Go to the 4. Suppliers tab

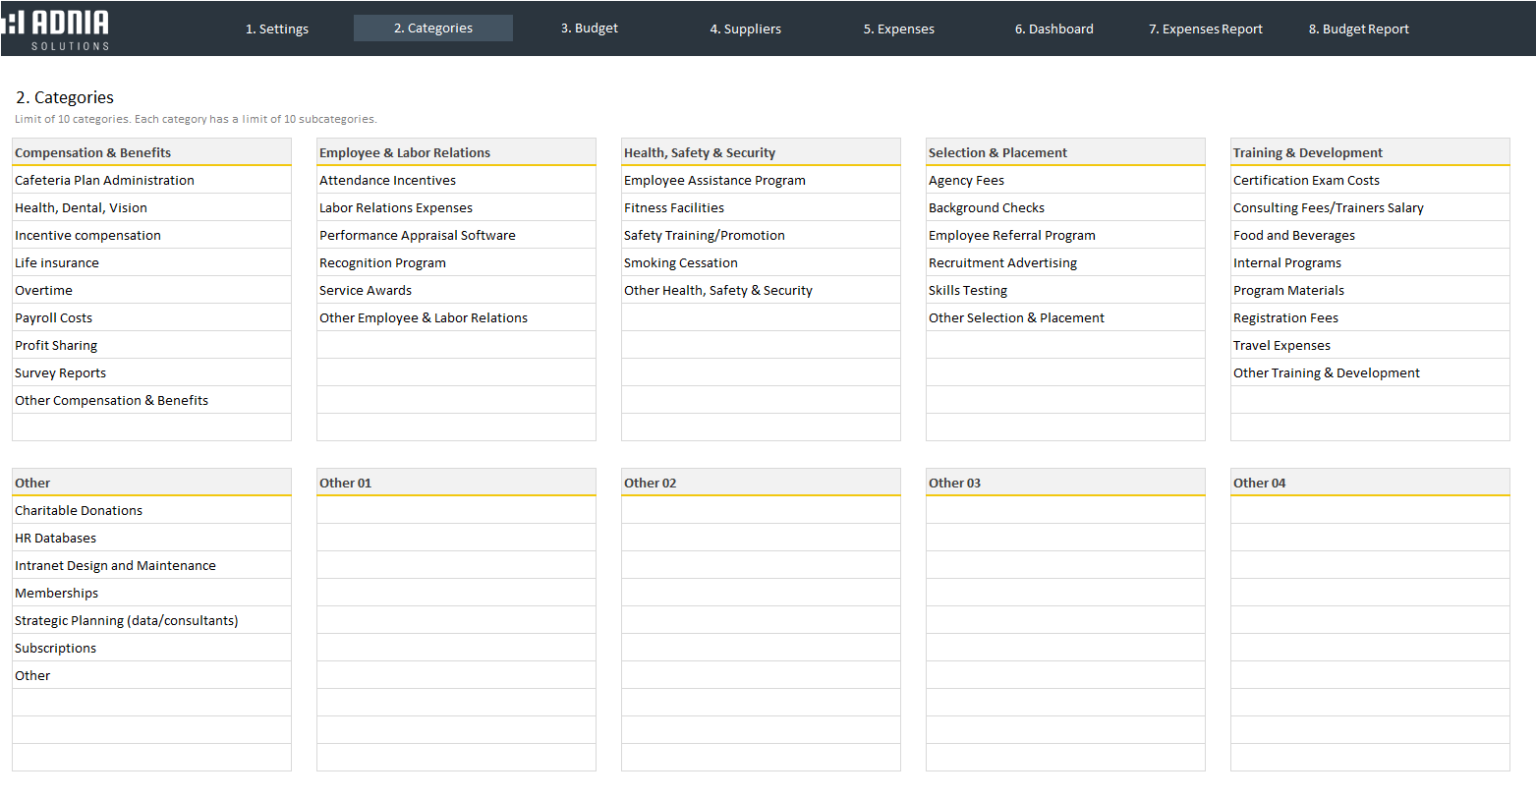coord(745,28)
